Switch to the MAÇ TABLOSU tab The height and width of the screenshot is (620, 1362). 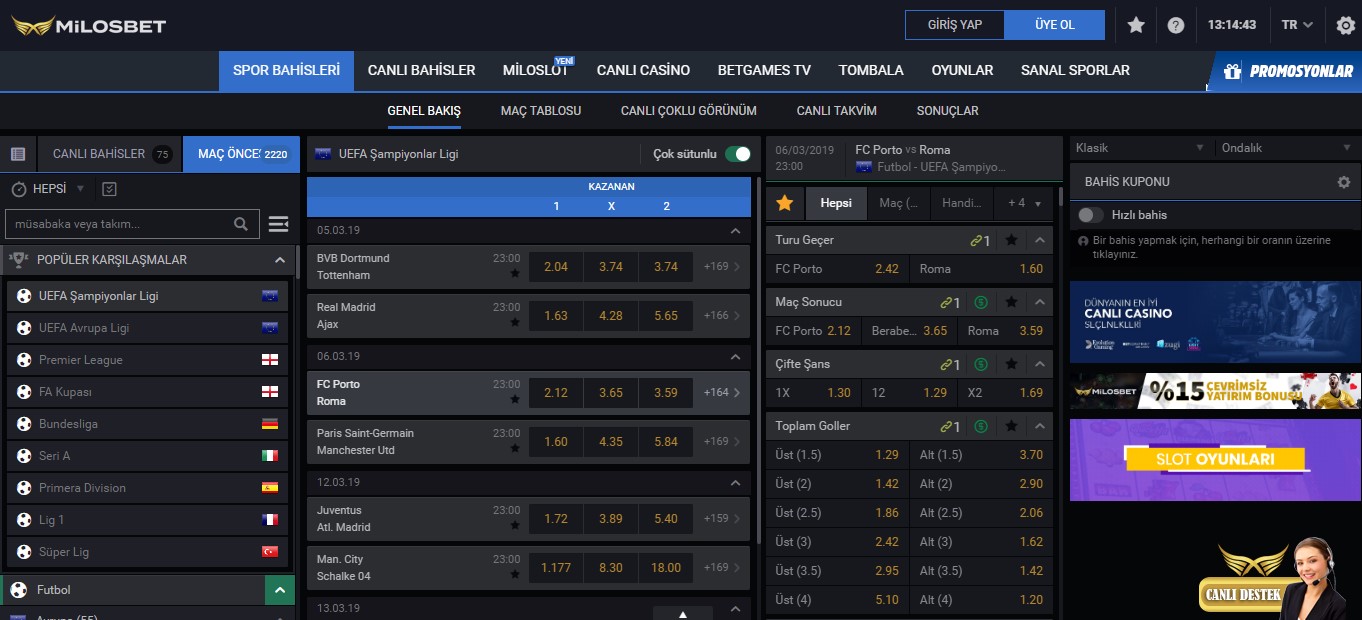coord(541,111)
